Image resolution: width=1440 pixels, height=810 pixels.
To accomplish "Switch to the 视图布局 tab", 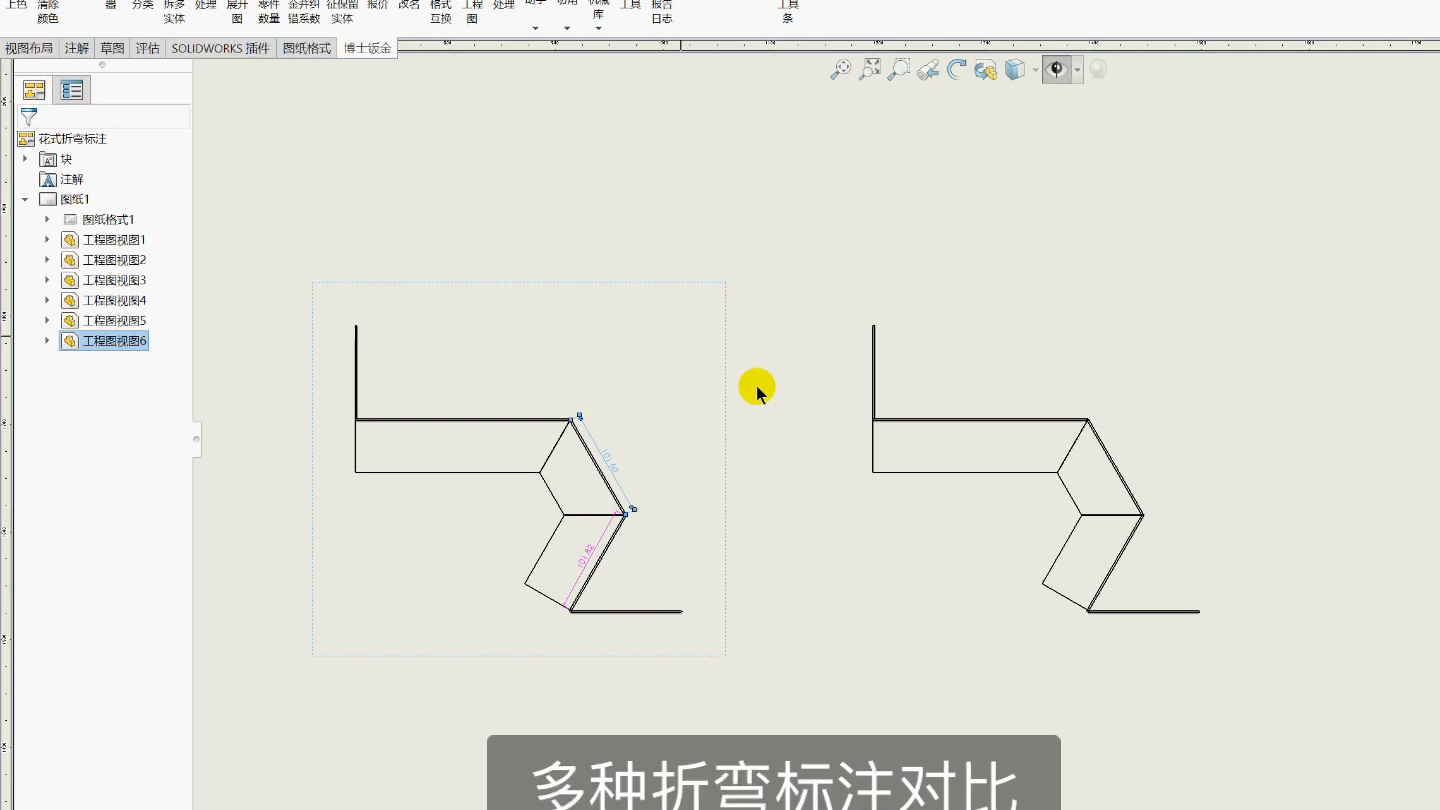I will [29, 48].
